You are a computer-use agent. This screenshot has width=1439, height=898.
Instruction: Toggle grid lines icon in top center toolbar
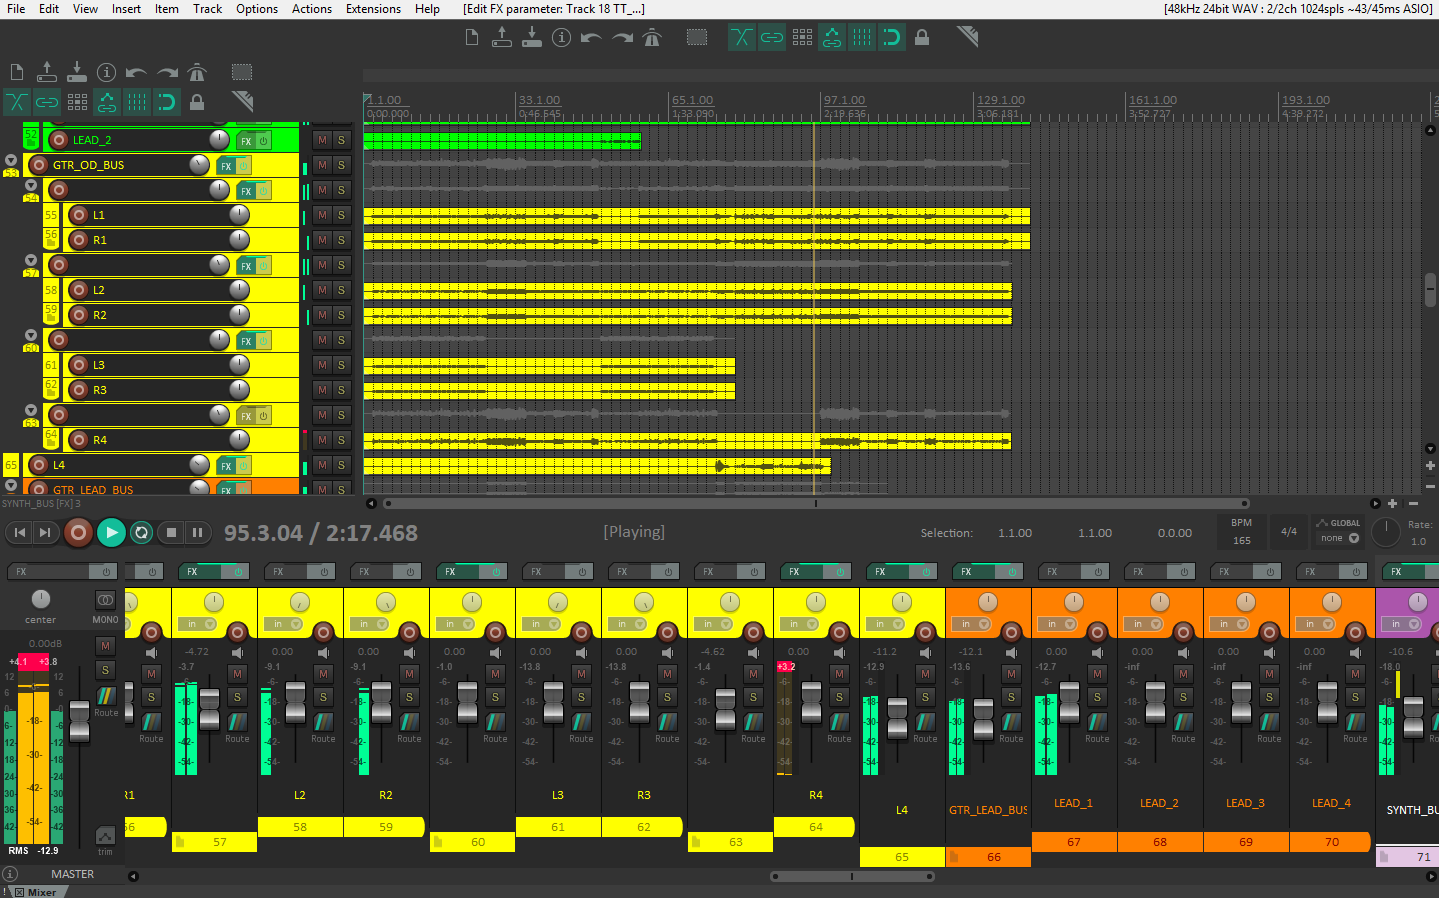862,38
